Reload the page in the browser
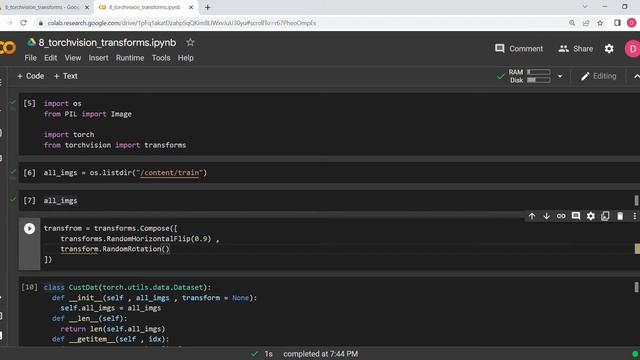The height and width of the screenshot is (360, 640). click(23, 23)
